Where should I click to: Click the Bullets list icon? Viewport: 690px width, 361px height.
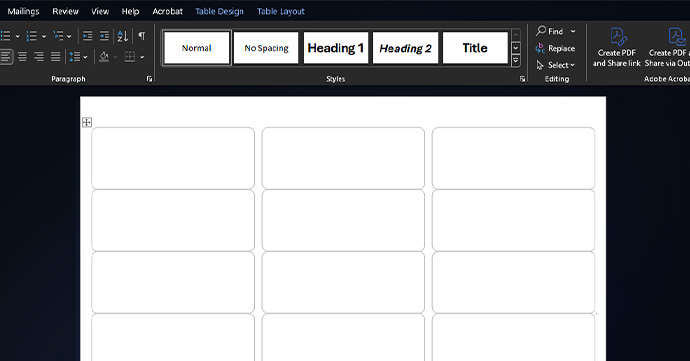point(5,36)
